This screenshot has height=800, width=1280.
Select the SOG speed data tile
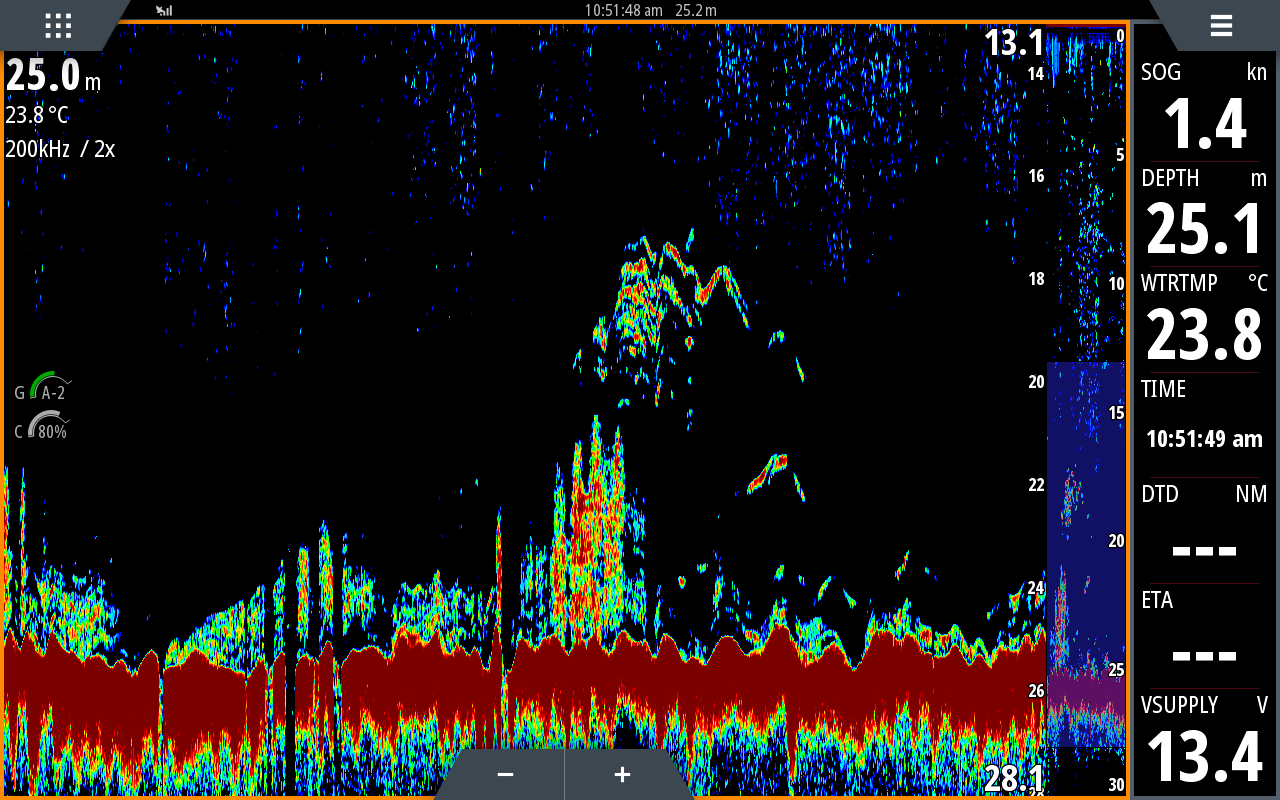1204,108
